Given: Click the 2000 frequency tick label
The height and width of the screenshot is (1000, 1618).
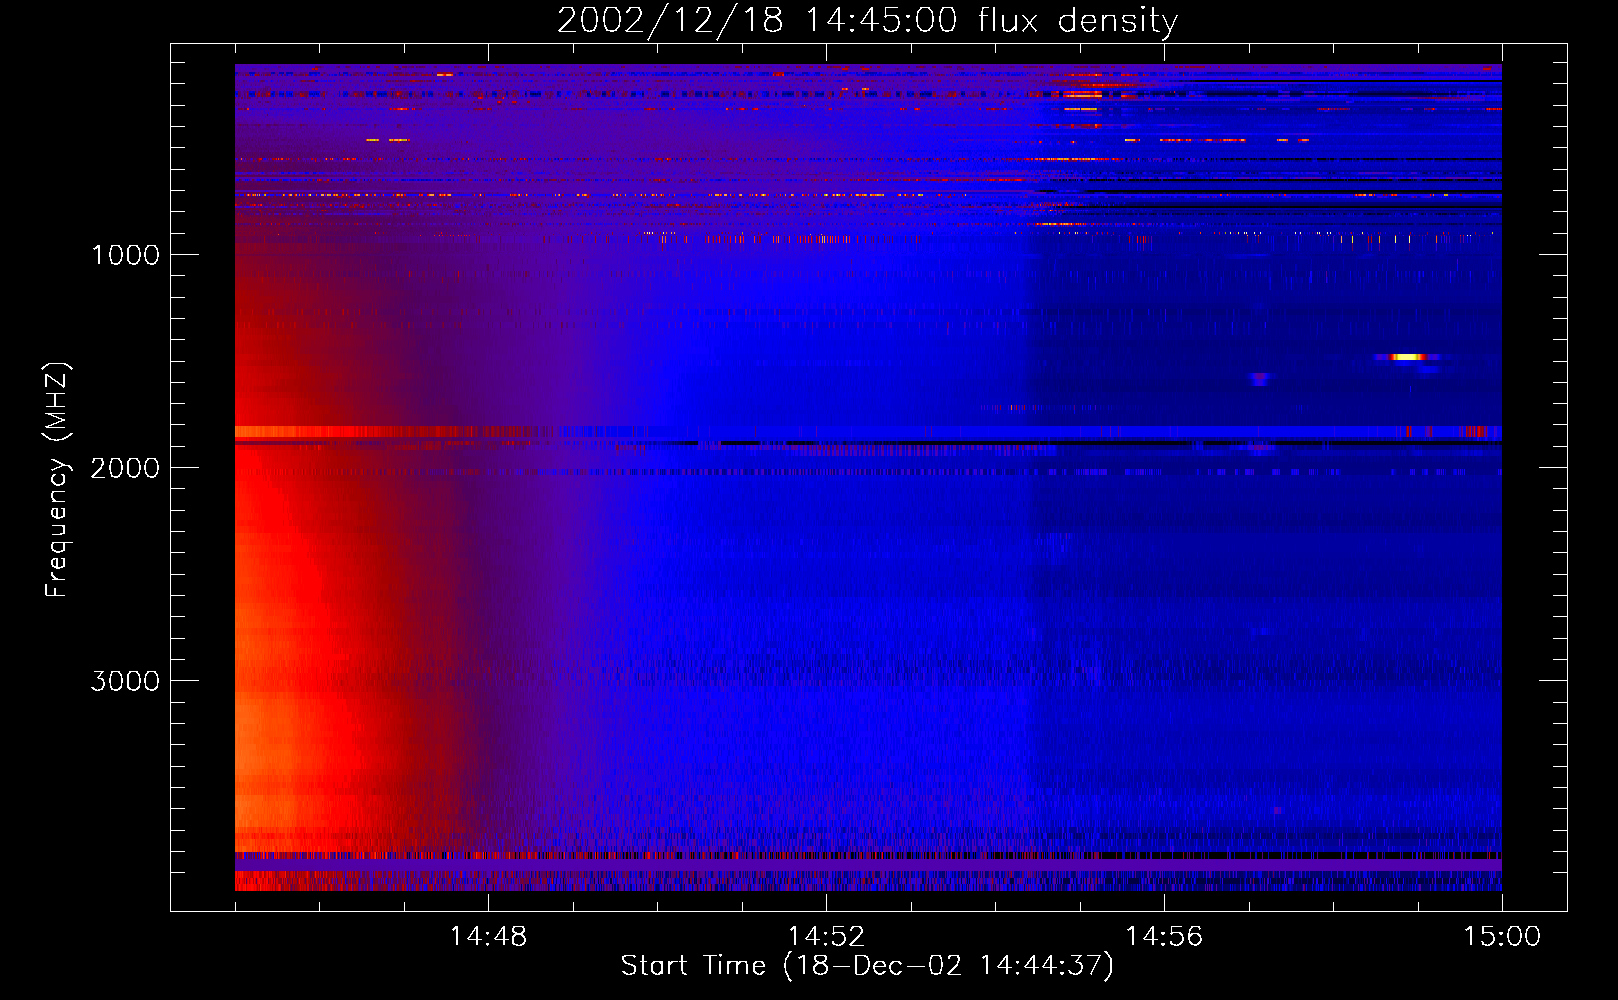Looking at the screenshot, I should point(125,468).
